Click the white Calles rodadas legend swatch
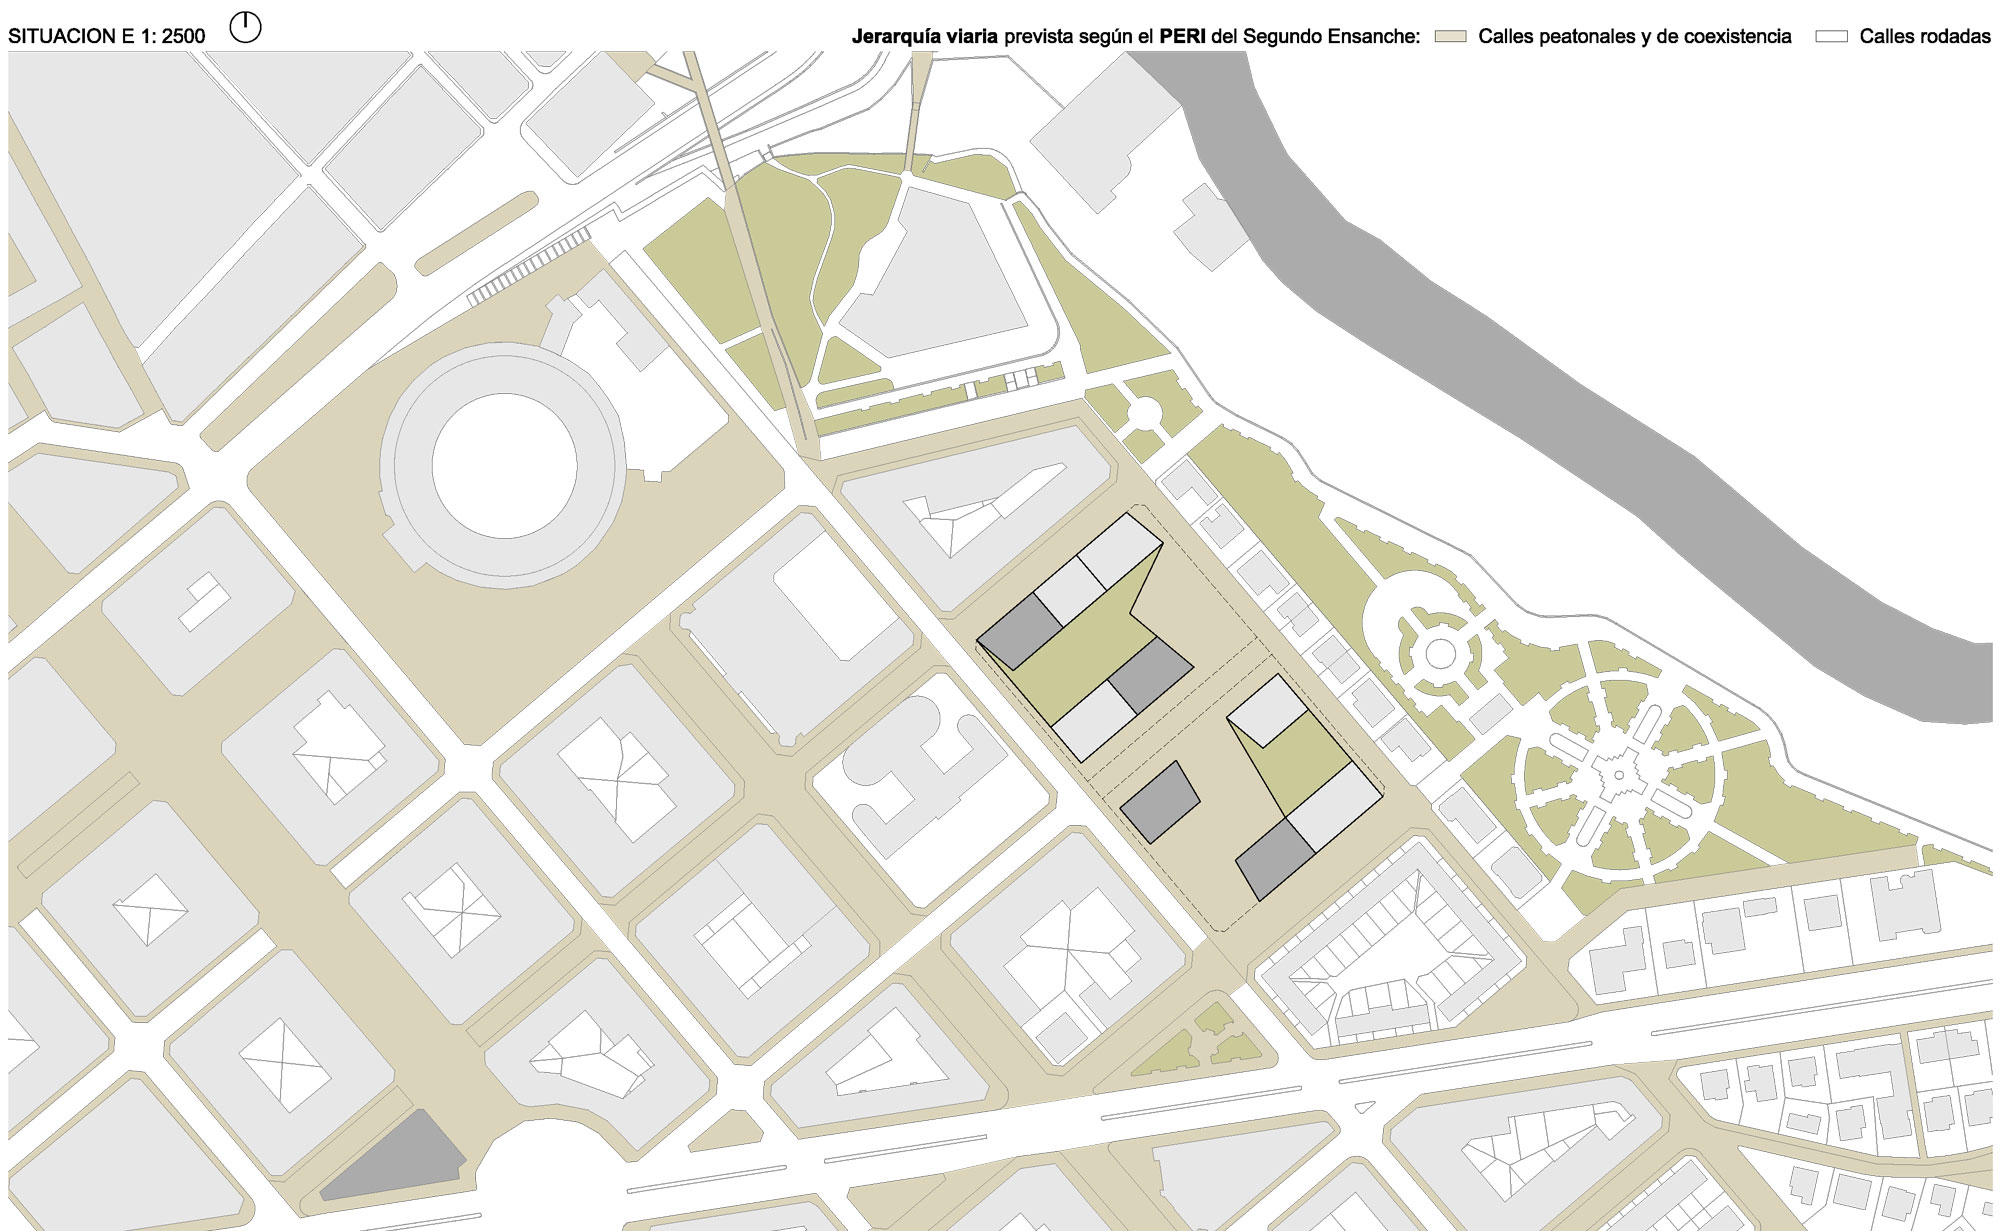The image size is (2000, 1231). pyautogui.click(x=1831, y=36)
